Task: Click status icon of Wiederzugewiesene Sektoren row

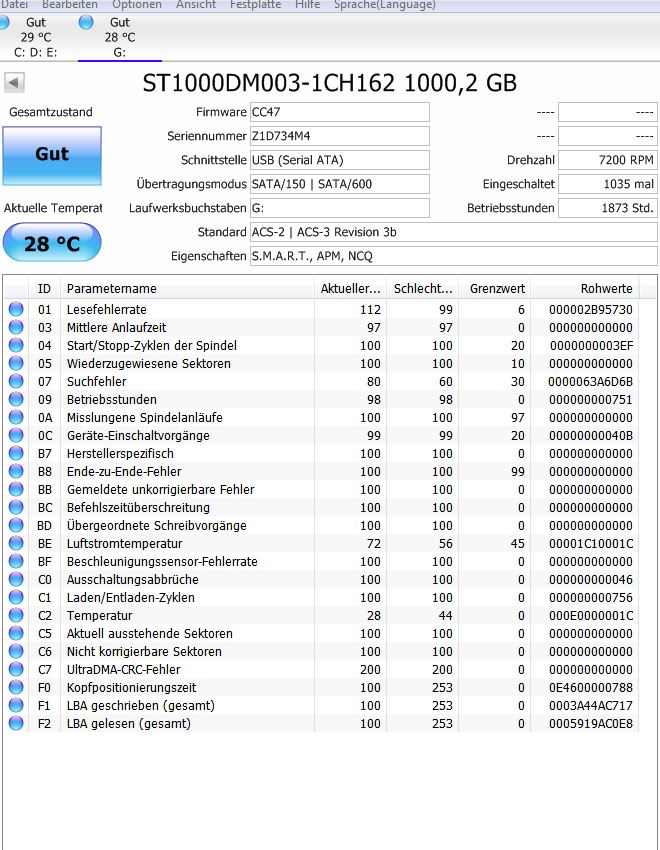Action: tap(16, 363)
